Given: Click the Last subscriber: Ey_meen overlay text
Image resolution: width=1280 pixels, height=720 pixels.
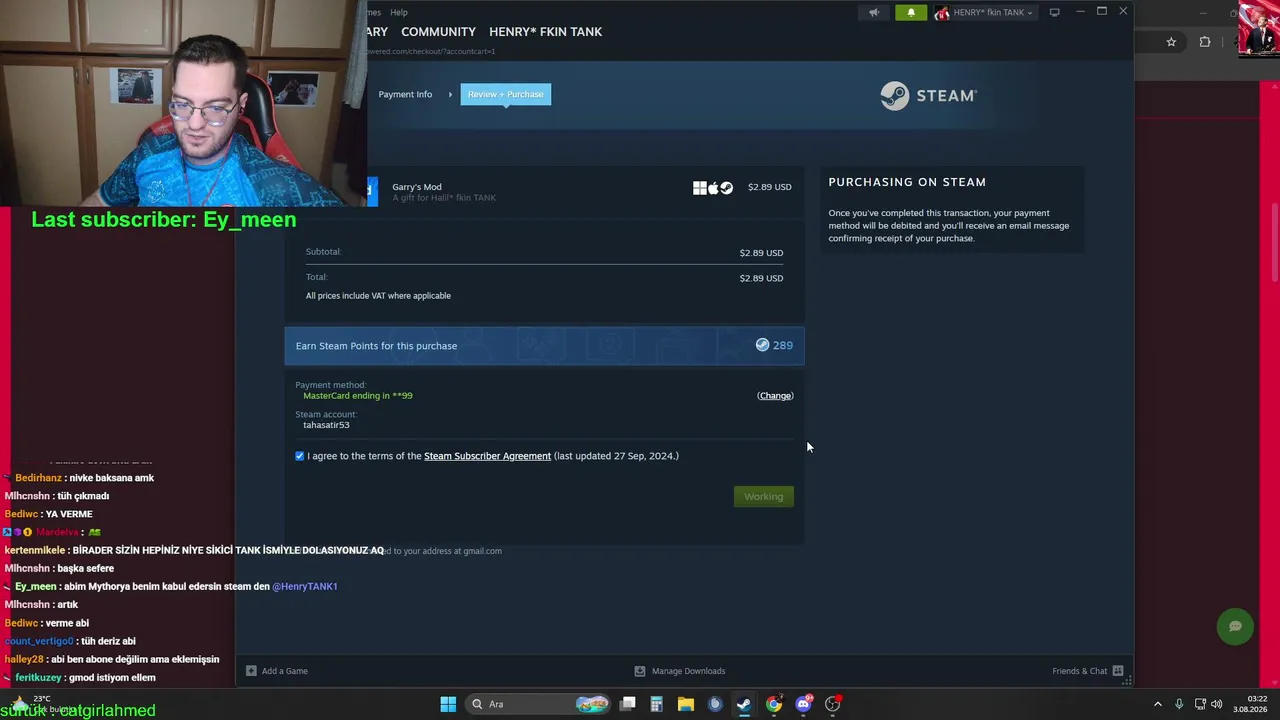Looking at the screenshot, I should 164,220.
